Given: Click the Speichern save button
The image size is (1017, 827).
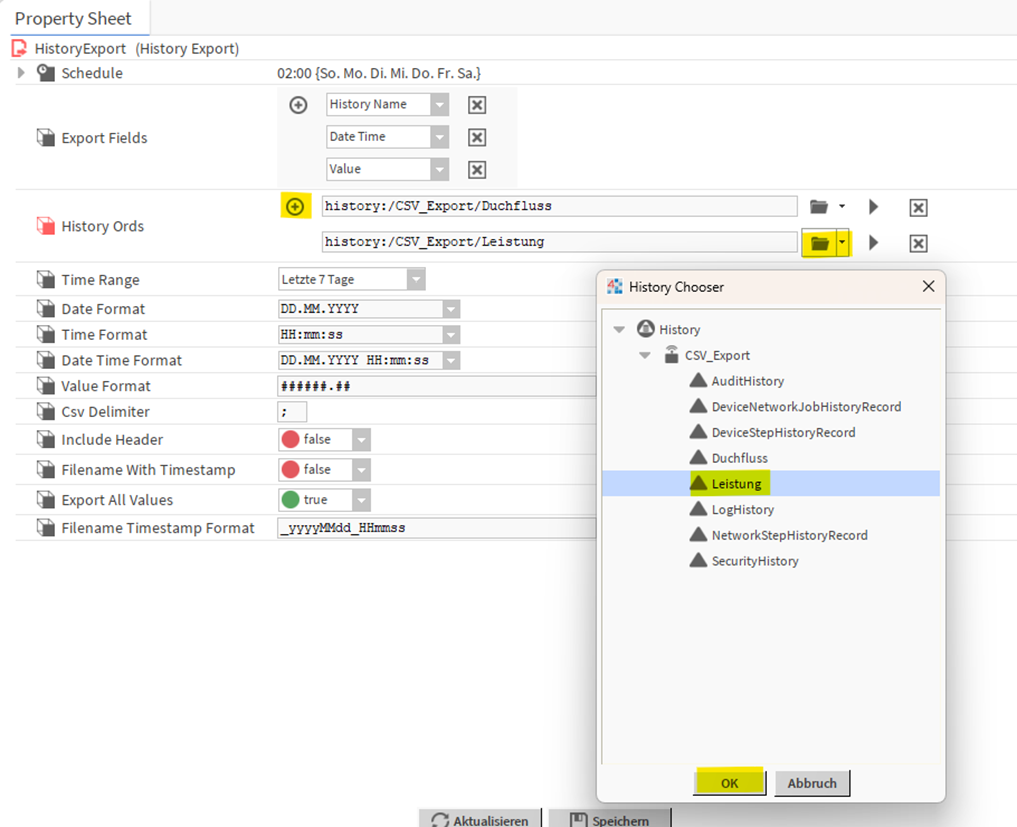Looking at the screenshot, I should [610, 819].
